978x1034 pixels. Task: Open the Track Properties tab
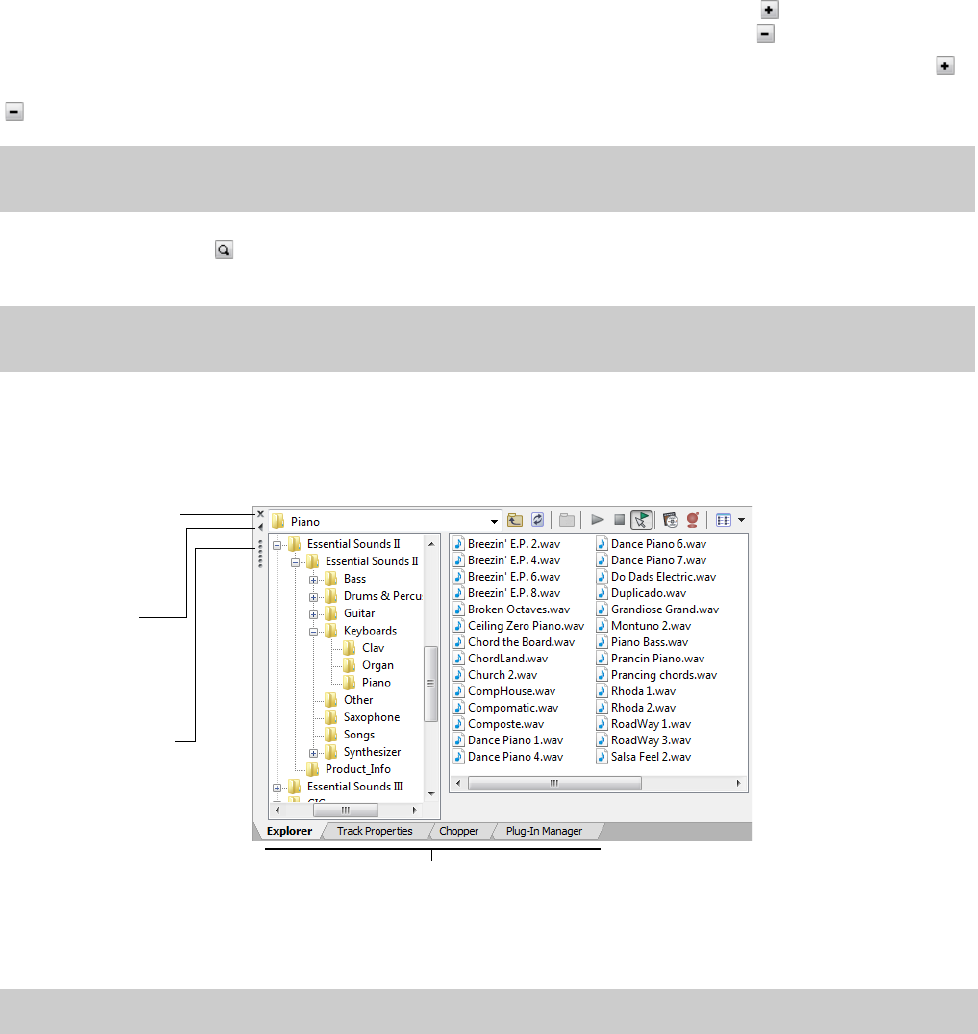(x=375, y=831)
